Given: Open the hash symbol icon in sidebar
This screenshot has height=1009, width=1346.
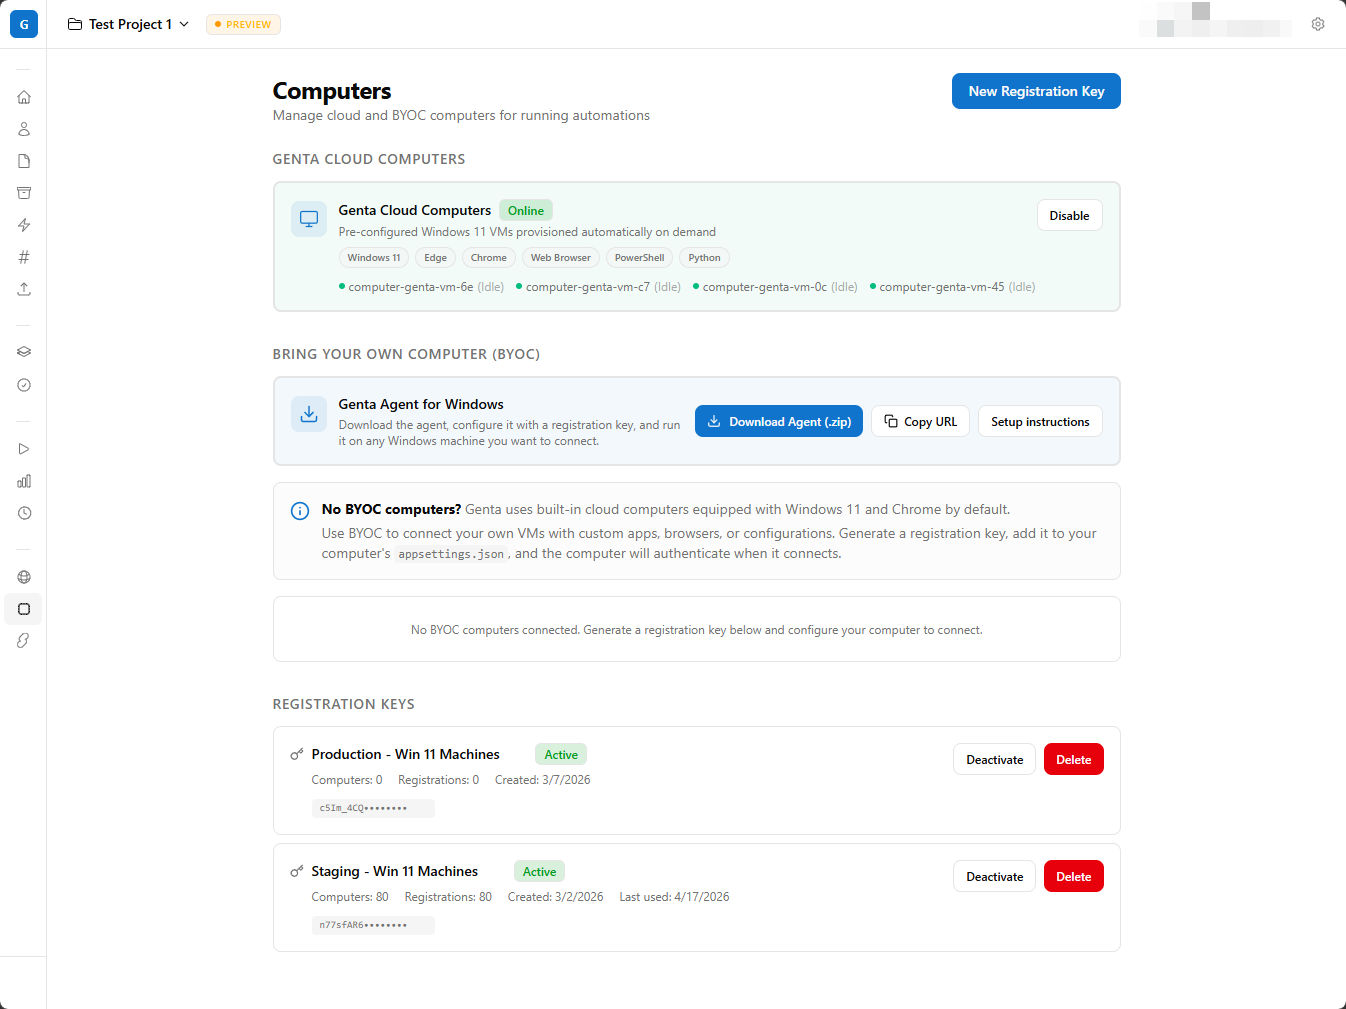Looking at the screenshot, I should (x=24, y=257).
